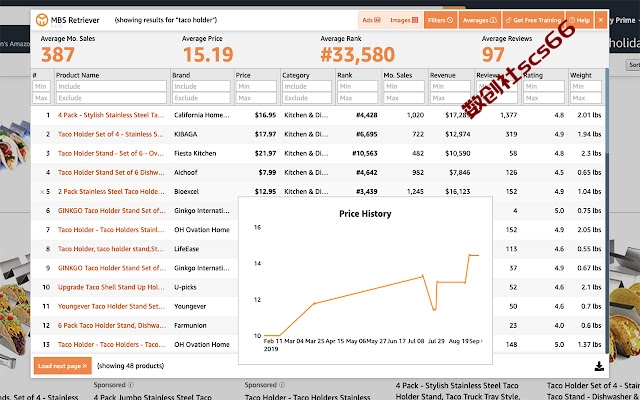
Task: Open product 6 'GINKGO Taco Holder Stand Set of...'
Action: pyautogui.click(x=111, y=211)
